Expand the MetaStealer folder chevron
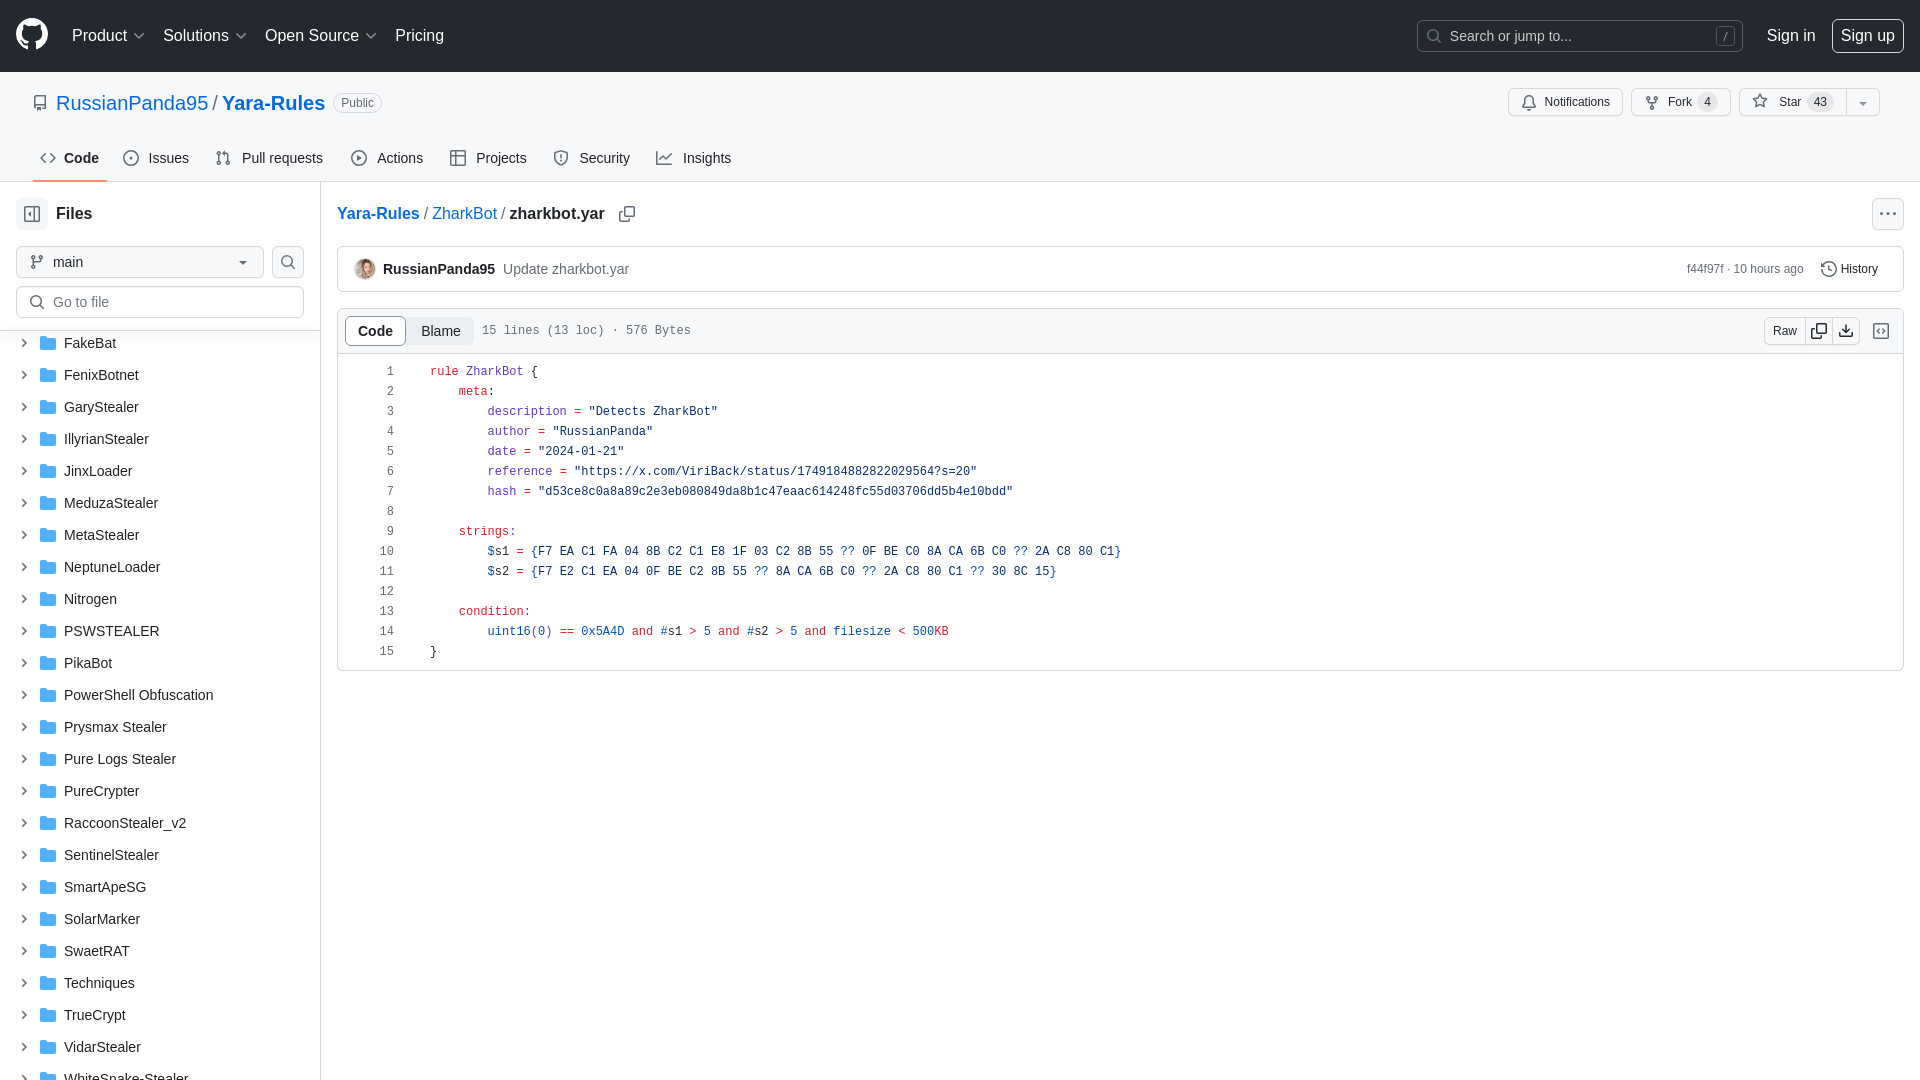 click(x=24, y=535)
